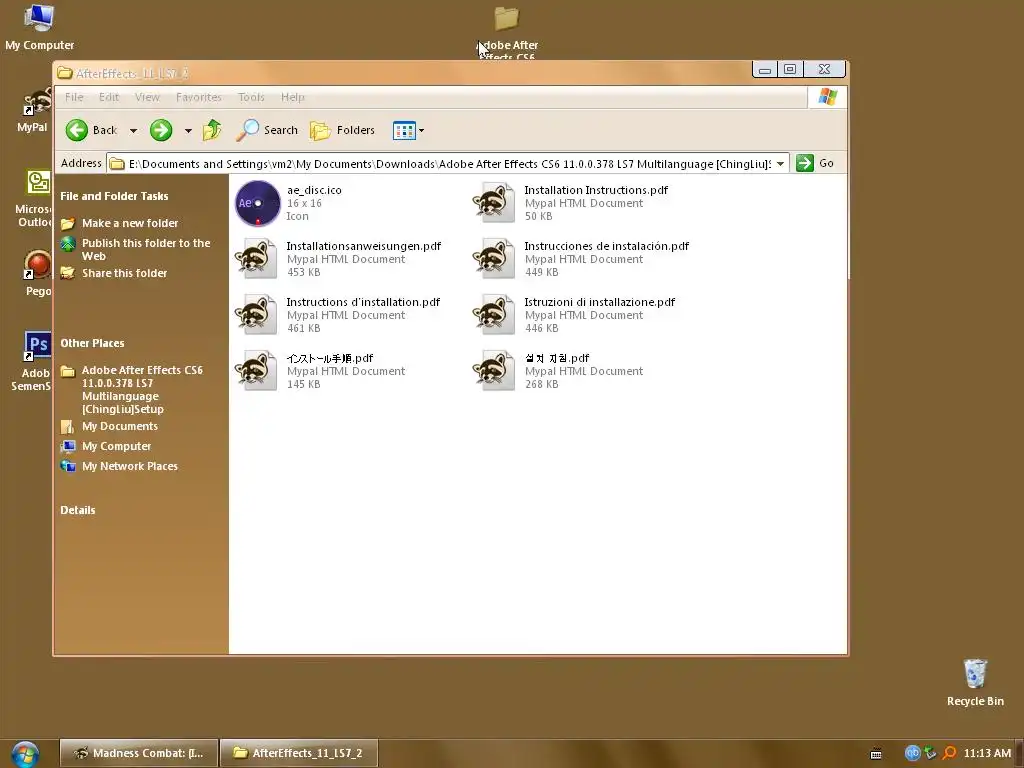Click the MyPal desktop shortcut
The height and width of the screenshot is (768, 1024).
(x=37, y=103)
